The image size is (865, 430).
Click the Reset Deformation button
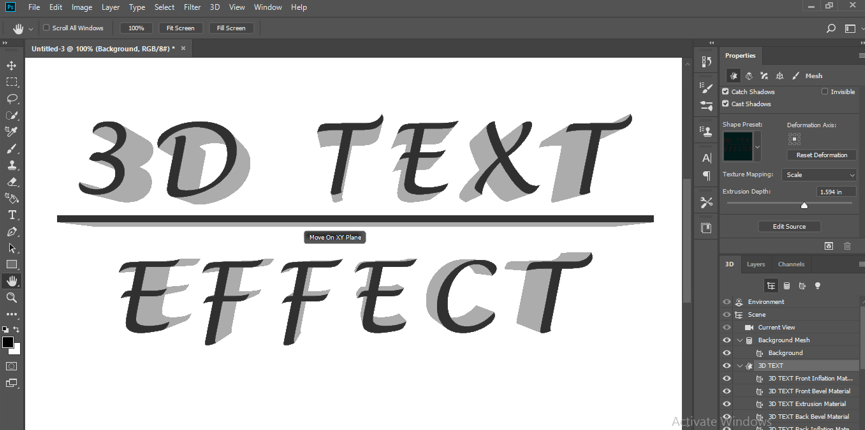pos(821,155)
